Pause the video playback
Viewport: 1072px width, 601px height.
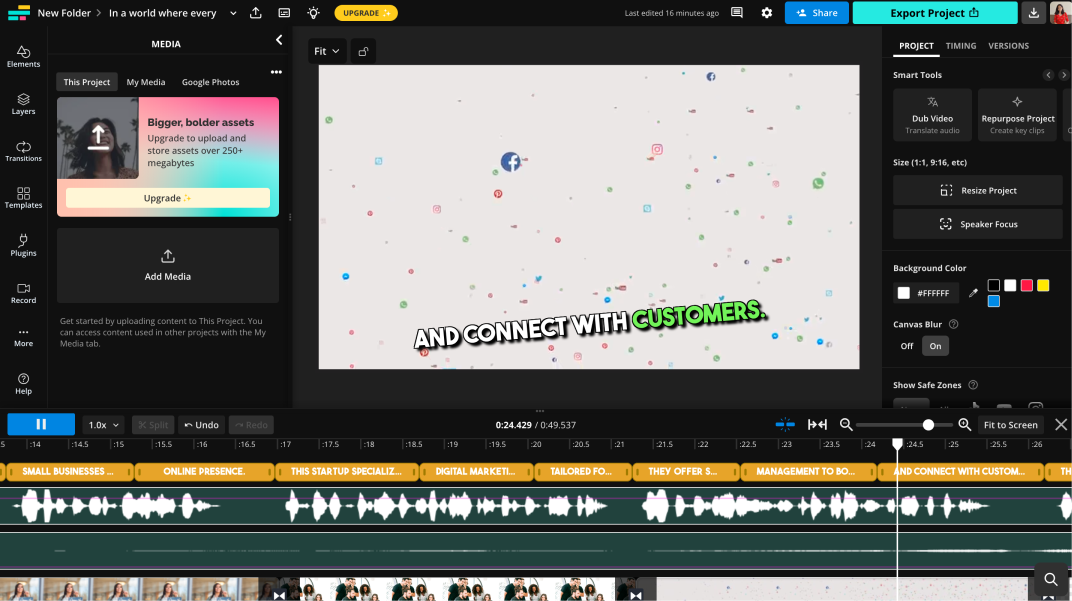(x=41, y=425)
